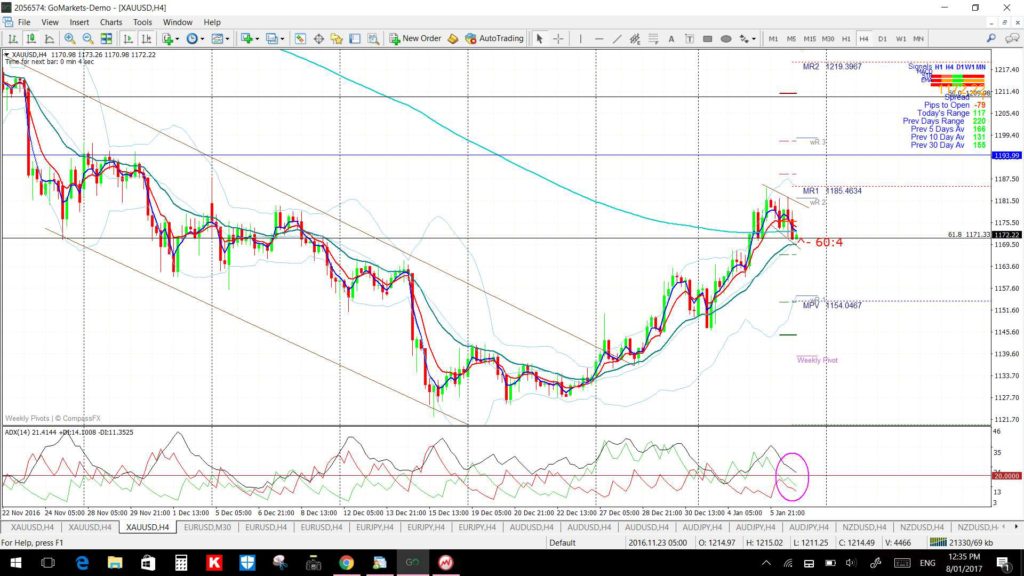Switch timeframe to D1
This screenshot has width=1024, height=576.
click(882, 39)
